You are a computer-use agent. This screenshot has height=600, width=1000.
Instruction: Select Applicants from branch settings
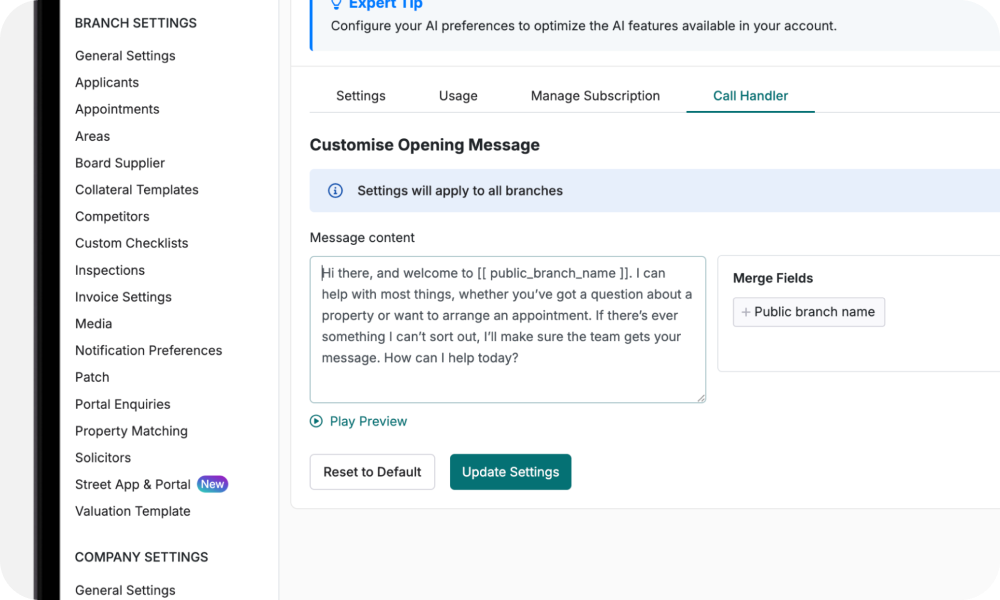tap(107, 82)
